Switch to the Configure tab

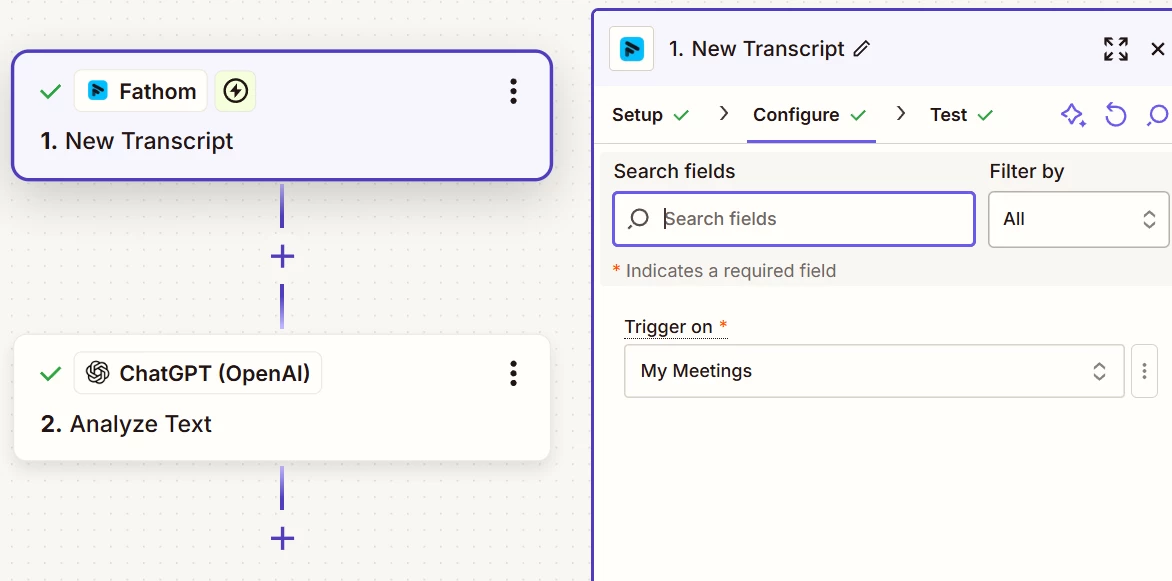[810, 115]
